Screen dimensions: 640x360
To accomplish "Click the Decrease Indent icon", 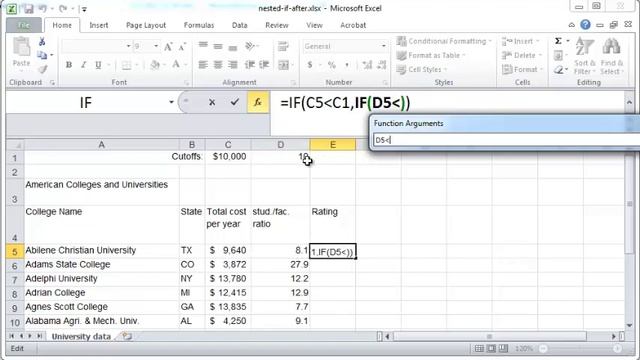I will 249,64.
